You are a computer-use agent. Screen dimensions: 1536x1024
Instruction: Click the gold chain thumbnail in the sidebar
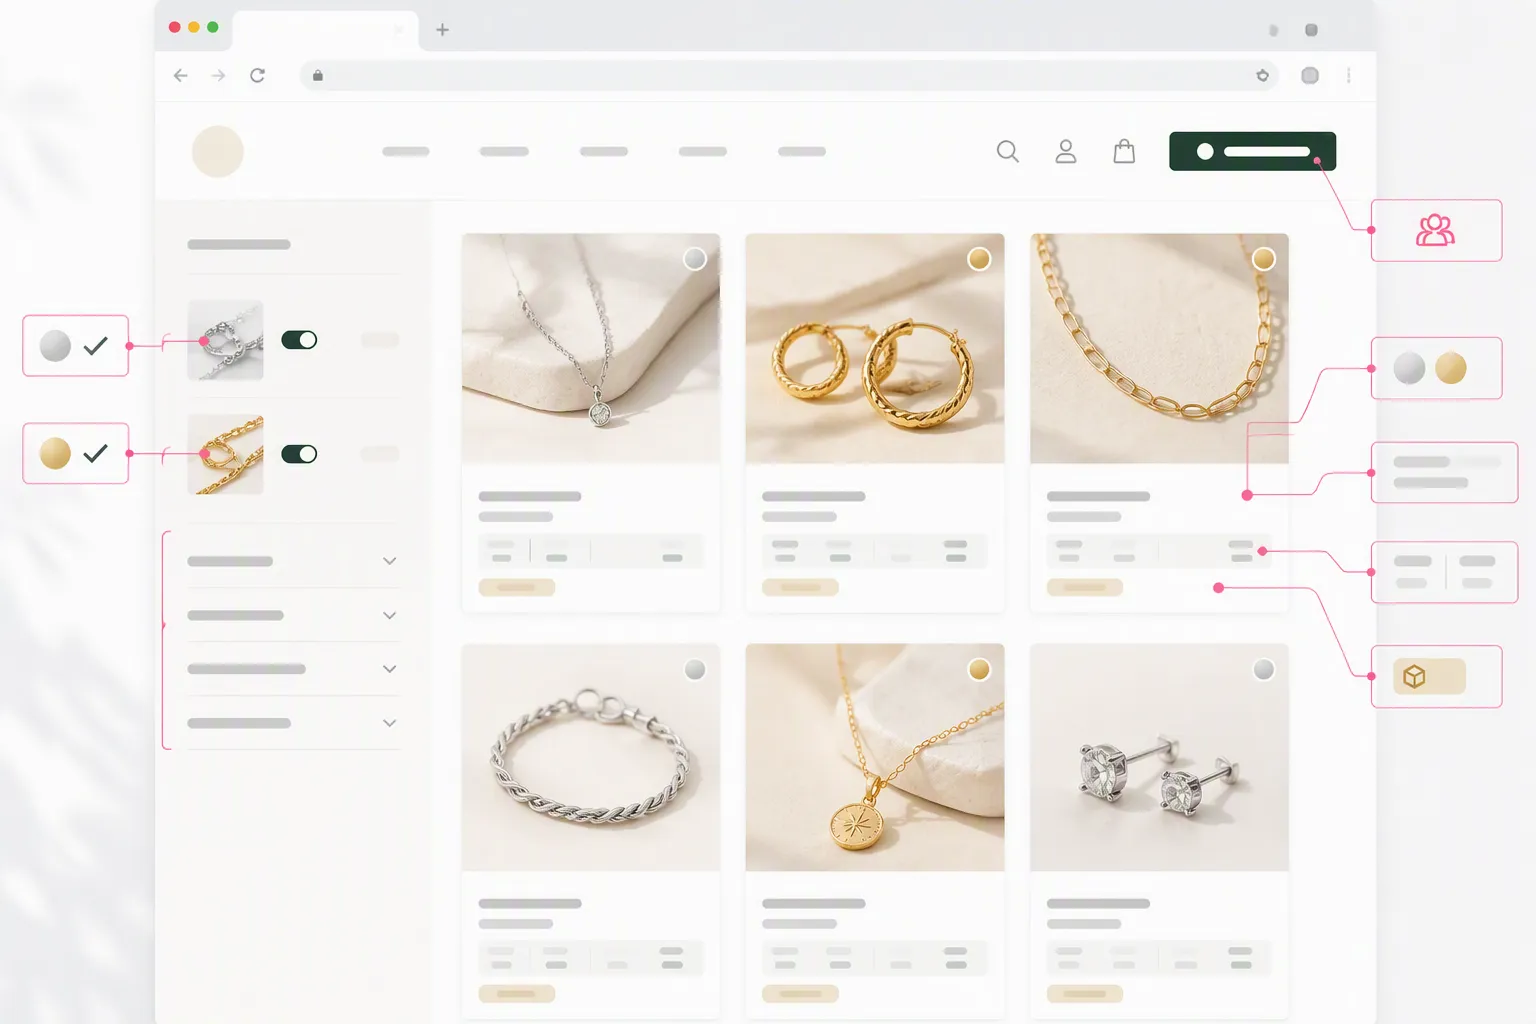[x=225, y=454]
